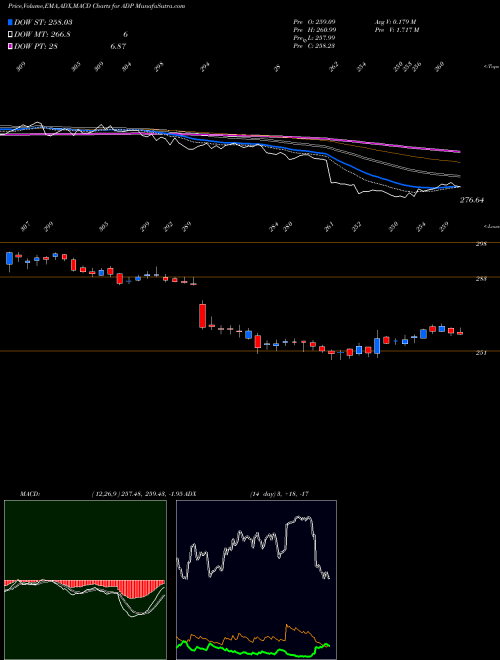The image size is (500, 660).
Task: Click the blue DOW ST legend swatch
Action: (10, 22)
